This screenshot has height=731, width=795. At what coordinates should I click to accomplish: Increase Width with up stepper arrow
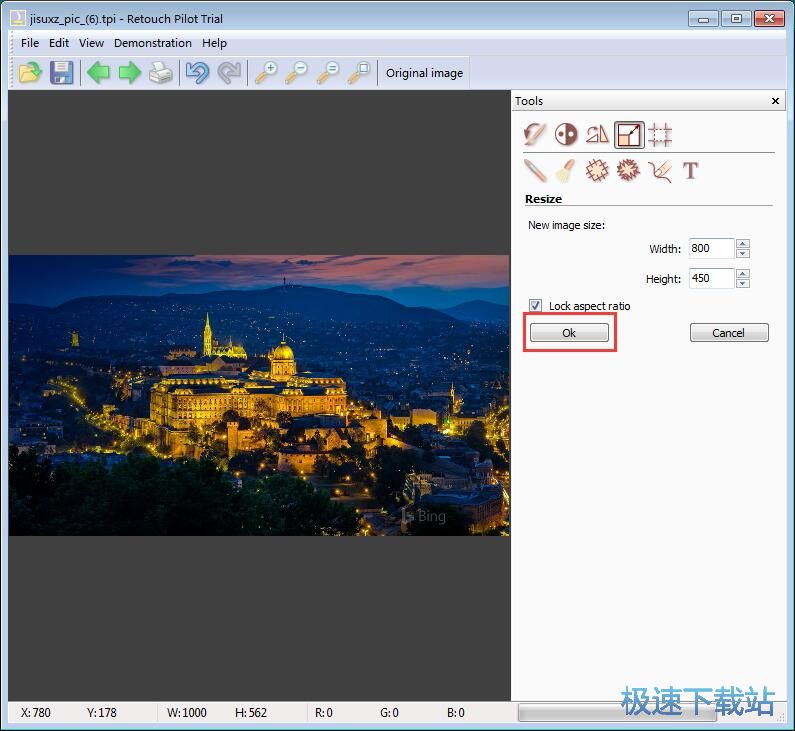743,243
